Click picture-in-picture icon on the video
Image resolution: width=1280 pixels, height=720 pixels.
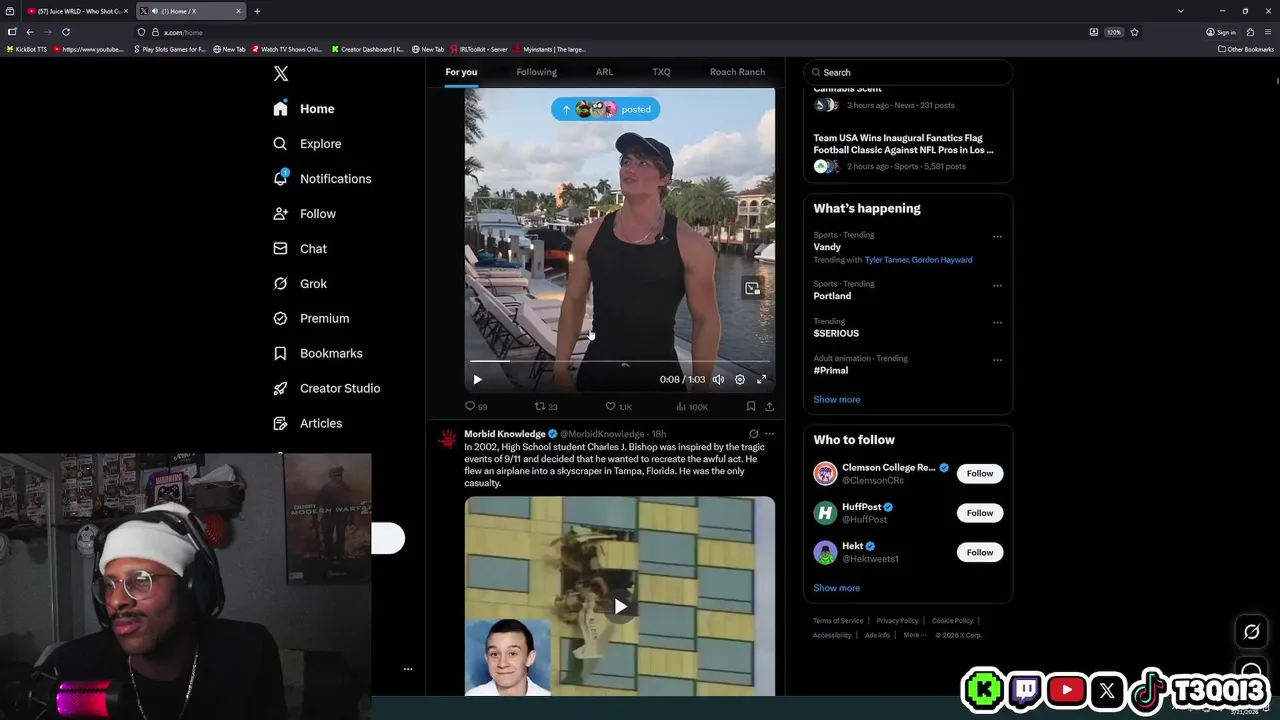pos(752,289)
